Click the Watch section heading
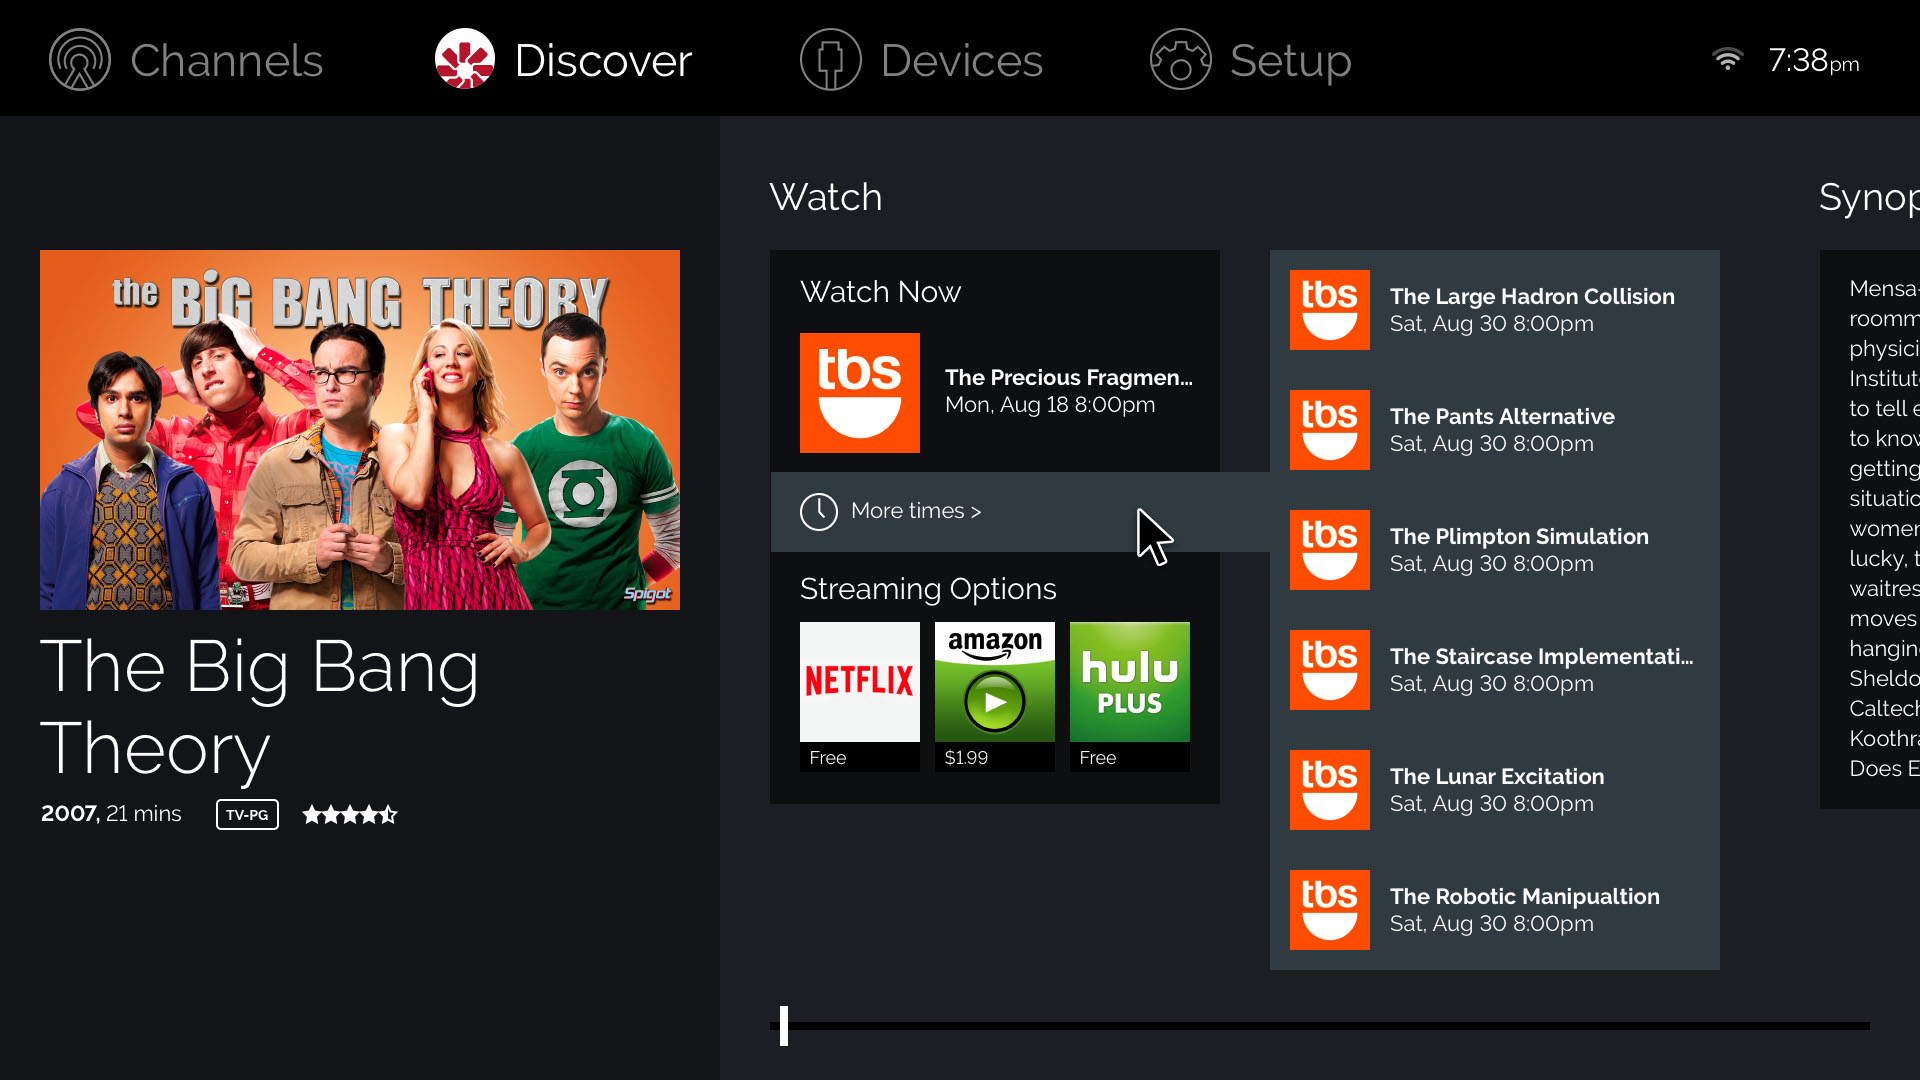The width and height of the screenshot is (1920, 1080). [x=826, y=197]
